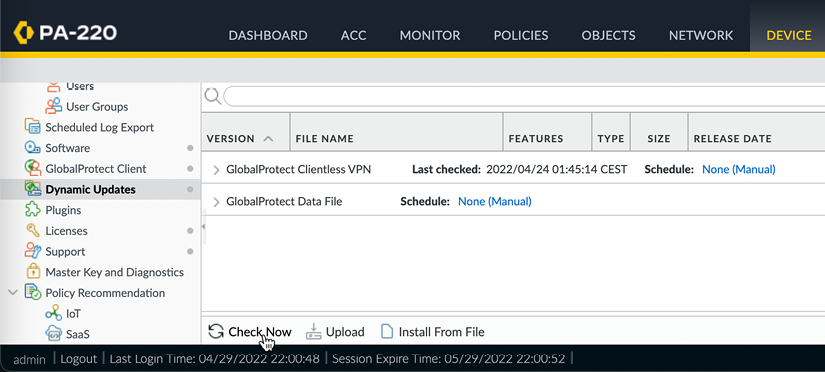Click the Last checked timestamp text

coord(557,169)
